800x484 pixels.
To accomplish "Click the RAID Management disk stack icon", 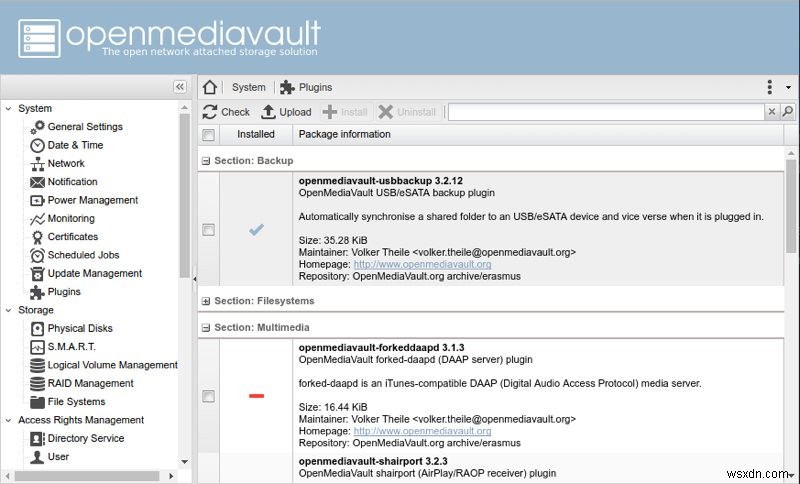I will pos(37,384).
